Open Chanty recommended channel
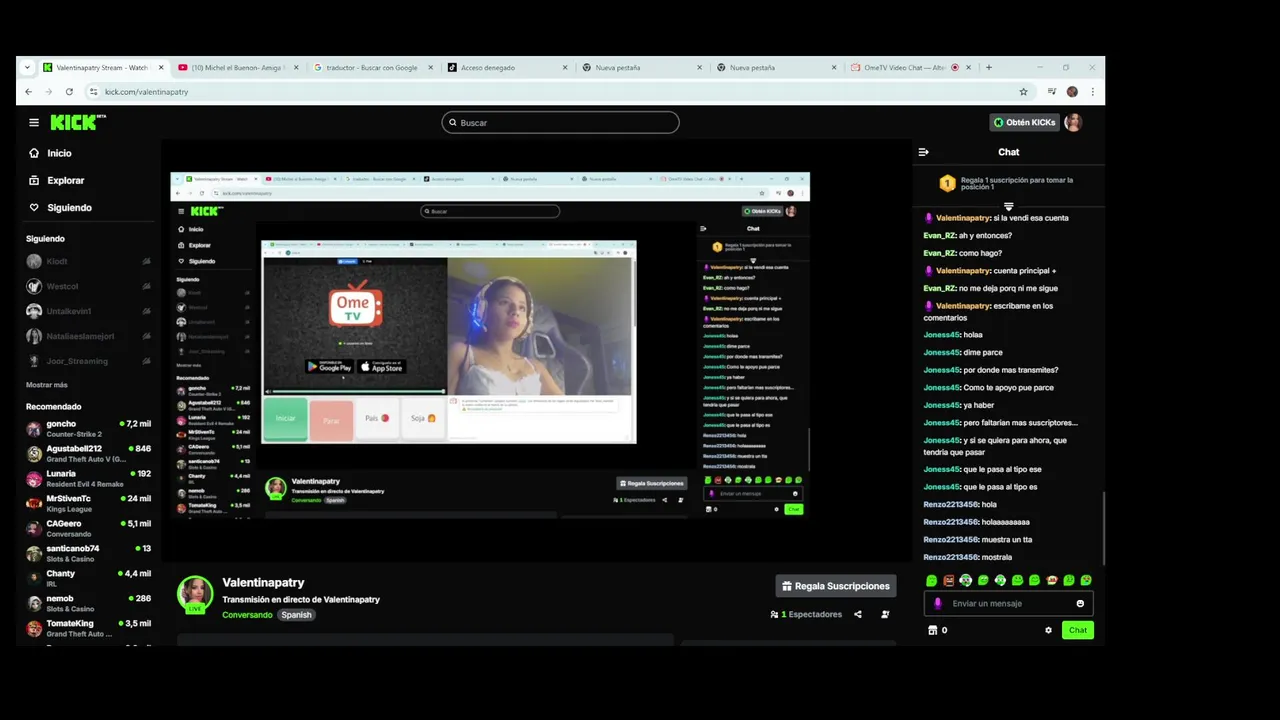This screenshot has width=1280, height=720. [x=88, y=578]
